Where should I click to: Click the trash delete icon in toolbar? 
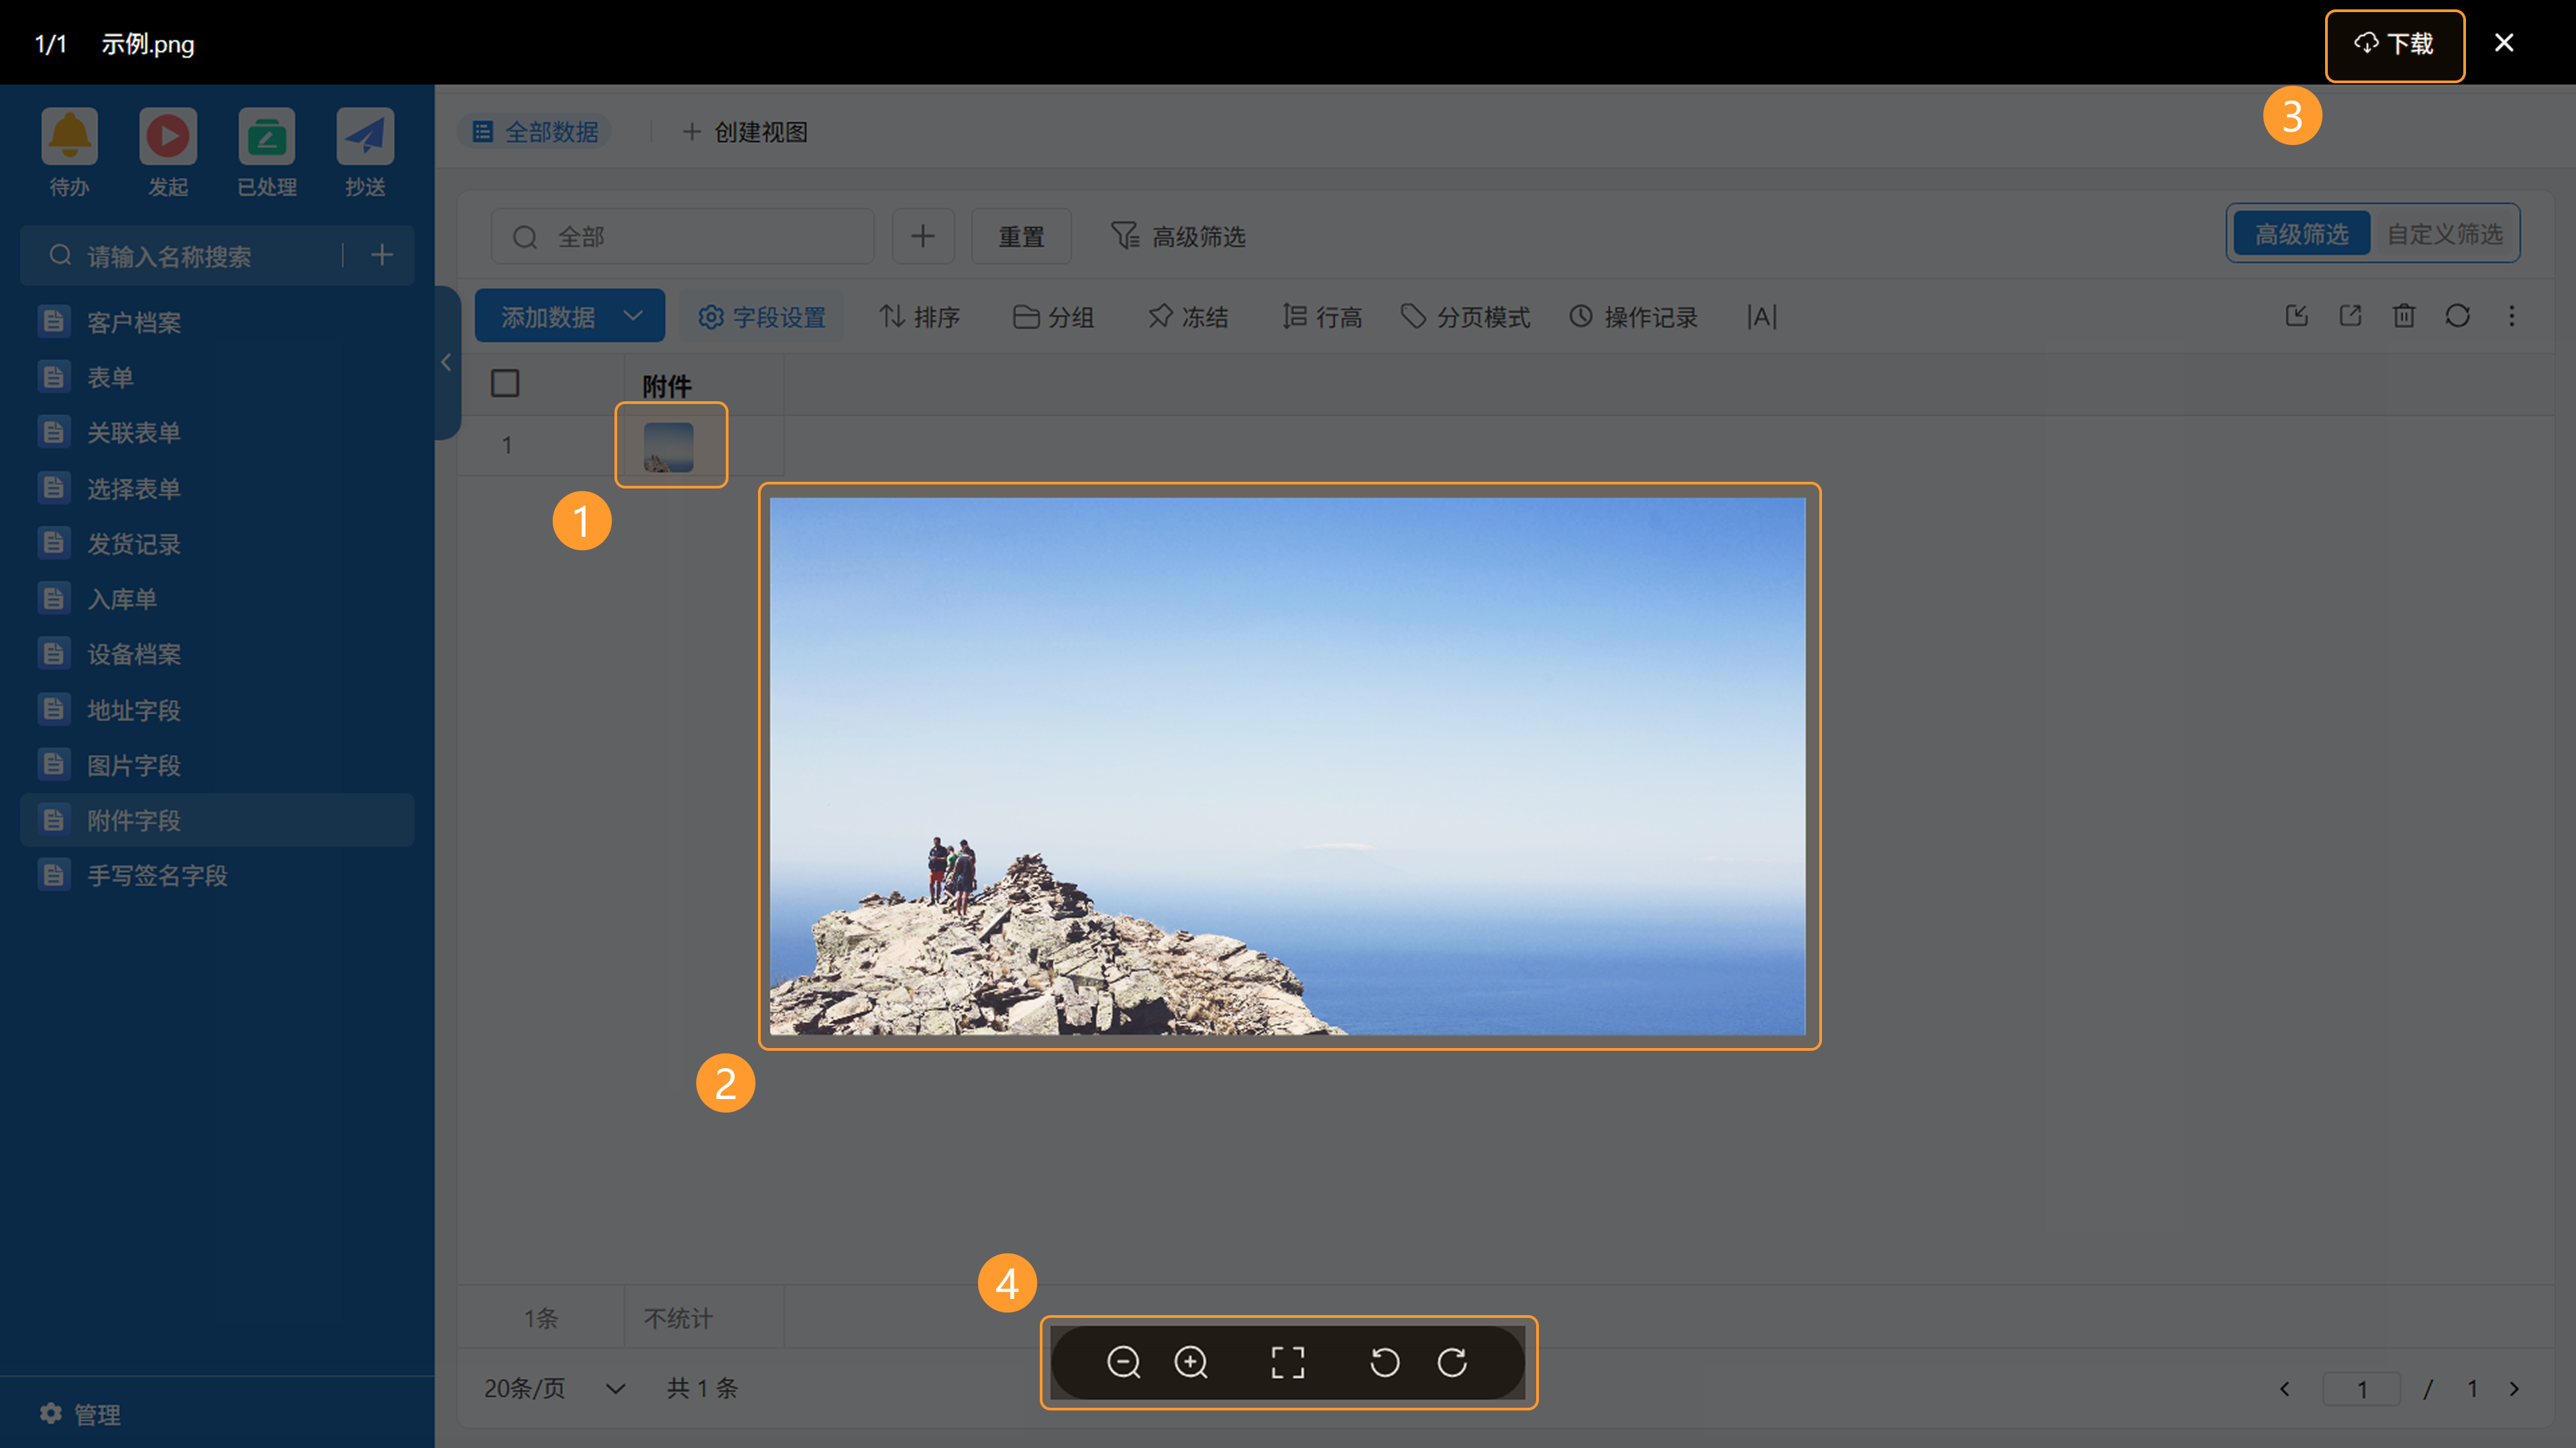point(2404,316)
